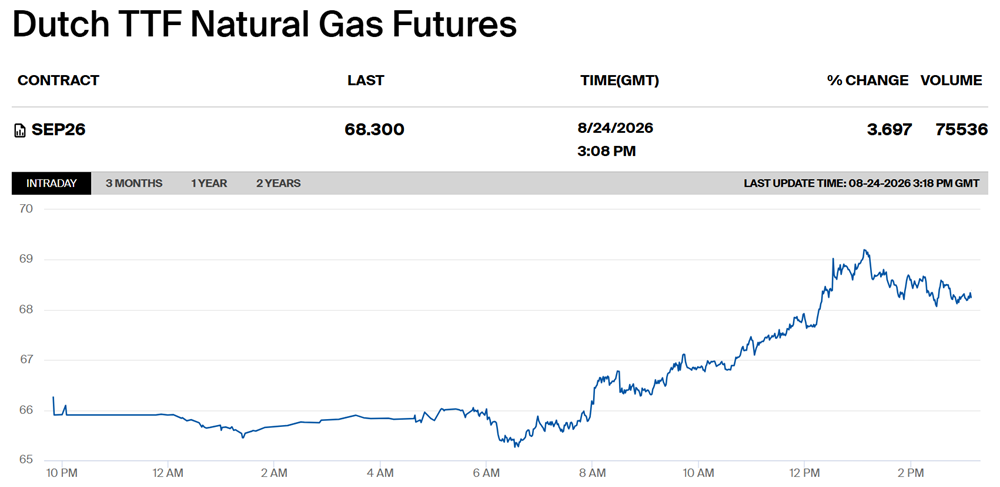The width and height of the screenshot is (1000, 487).
Task: Show the 2 YEARS chart view
Action: pyautogui.click(x=279, y=184)
